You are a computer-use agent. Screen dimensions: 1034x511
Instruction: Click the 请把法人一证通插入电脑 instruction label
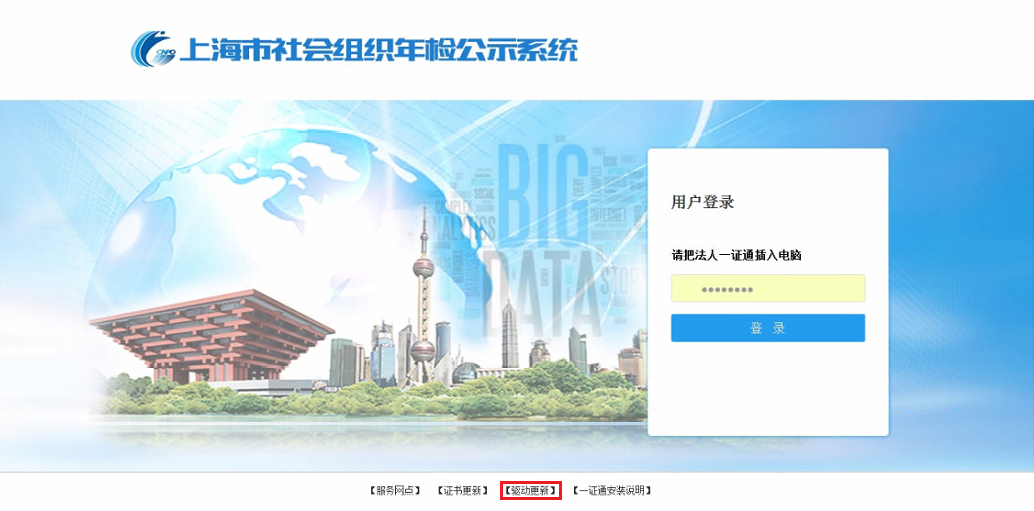coord(736,256)
